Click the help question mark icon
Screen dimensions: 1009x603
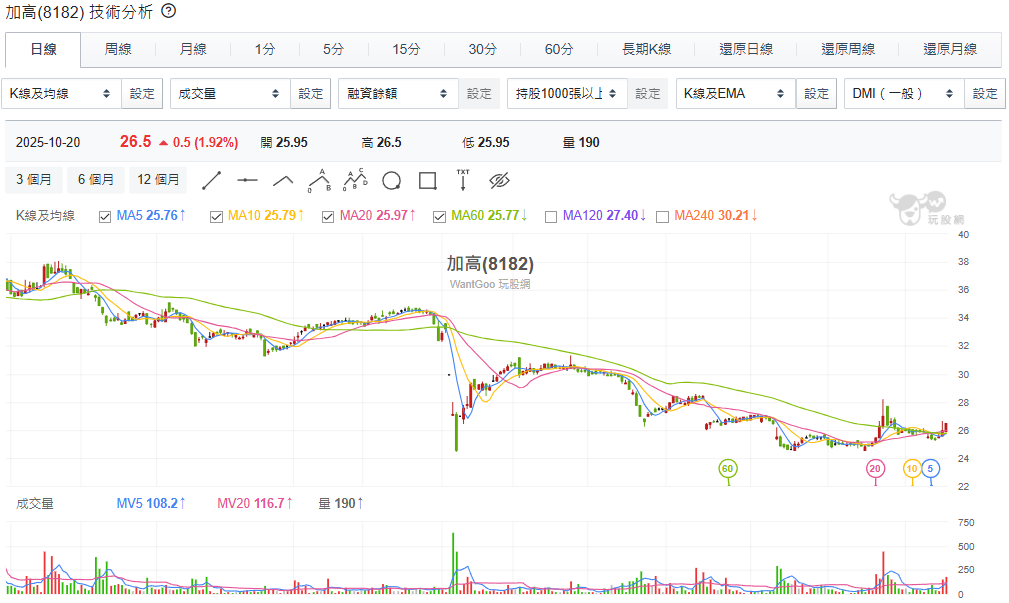[x=168, y=11]
